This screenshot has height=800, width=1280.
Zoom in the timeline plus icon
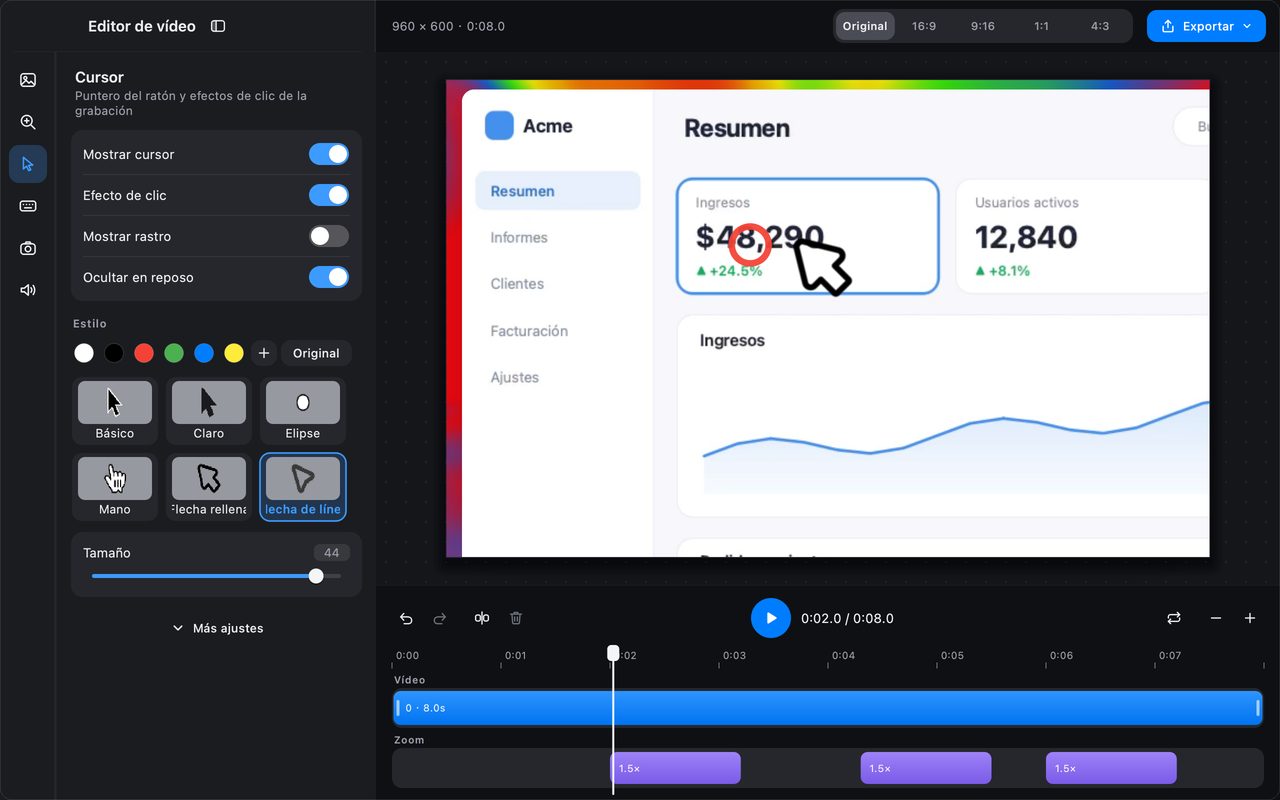tap(1250, 618)
